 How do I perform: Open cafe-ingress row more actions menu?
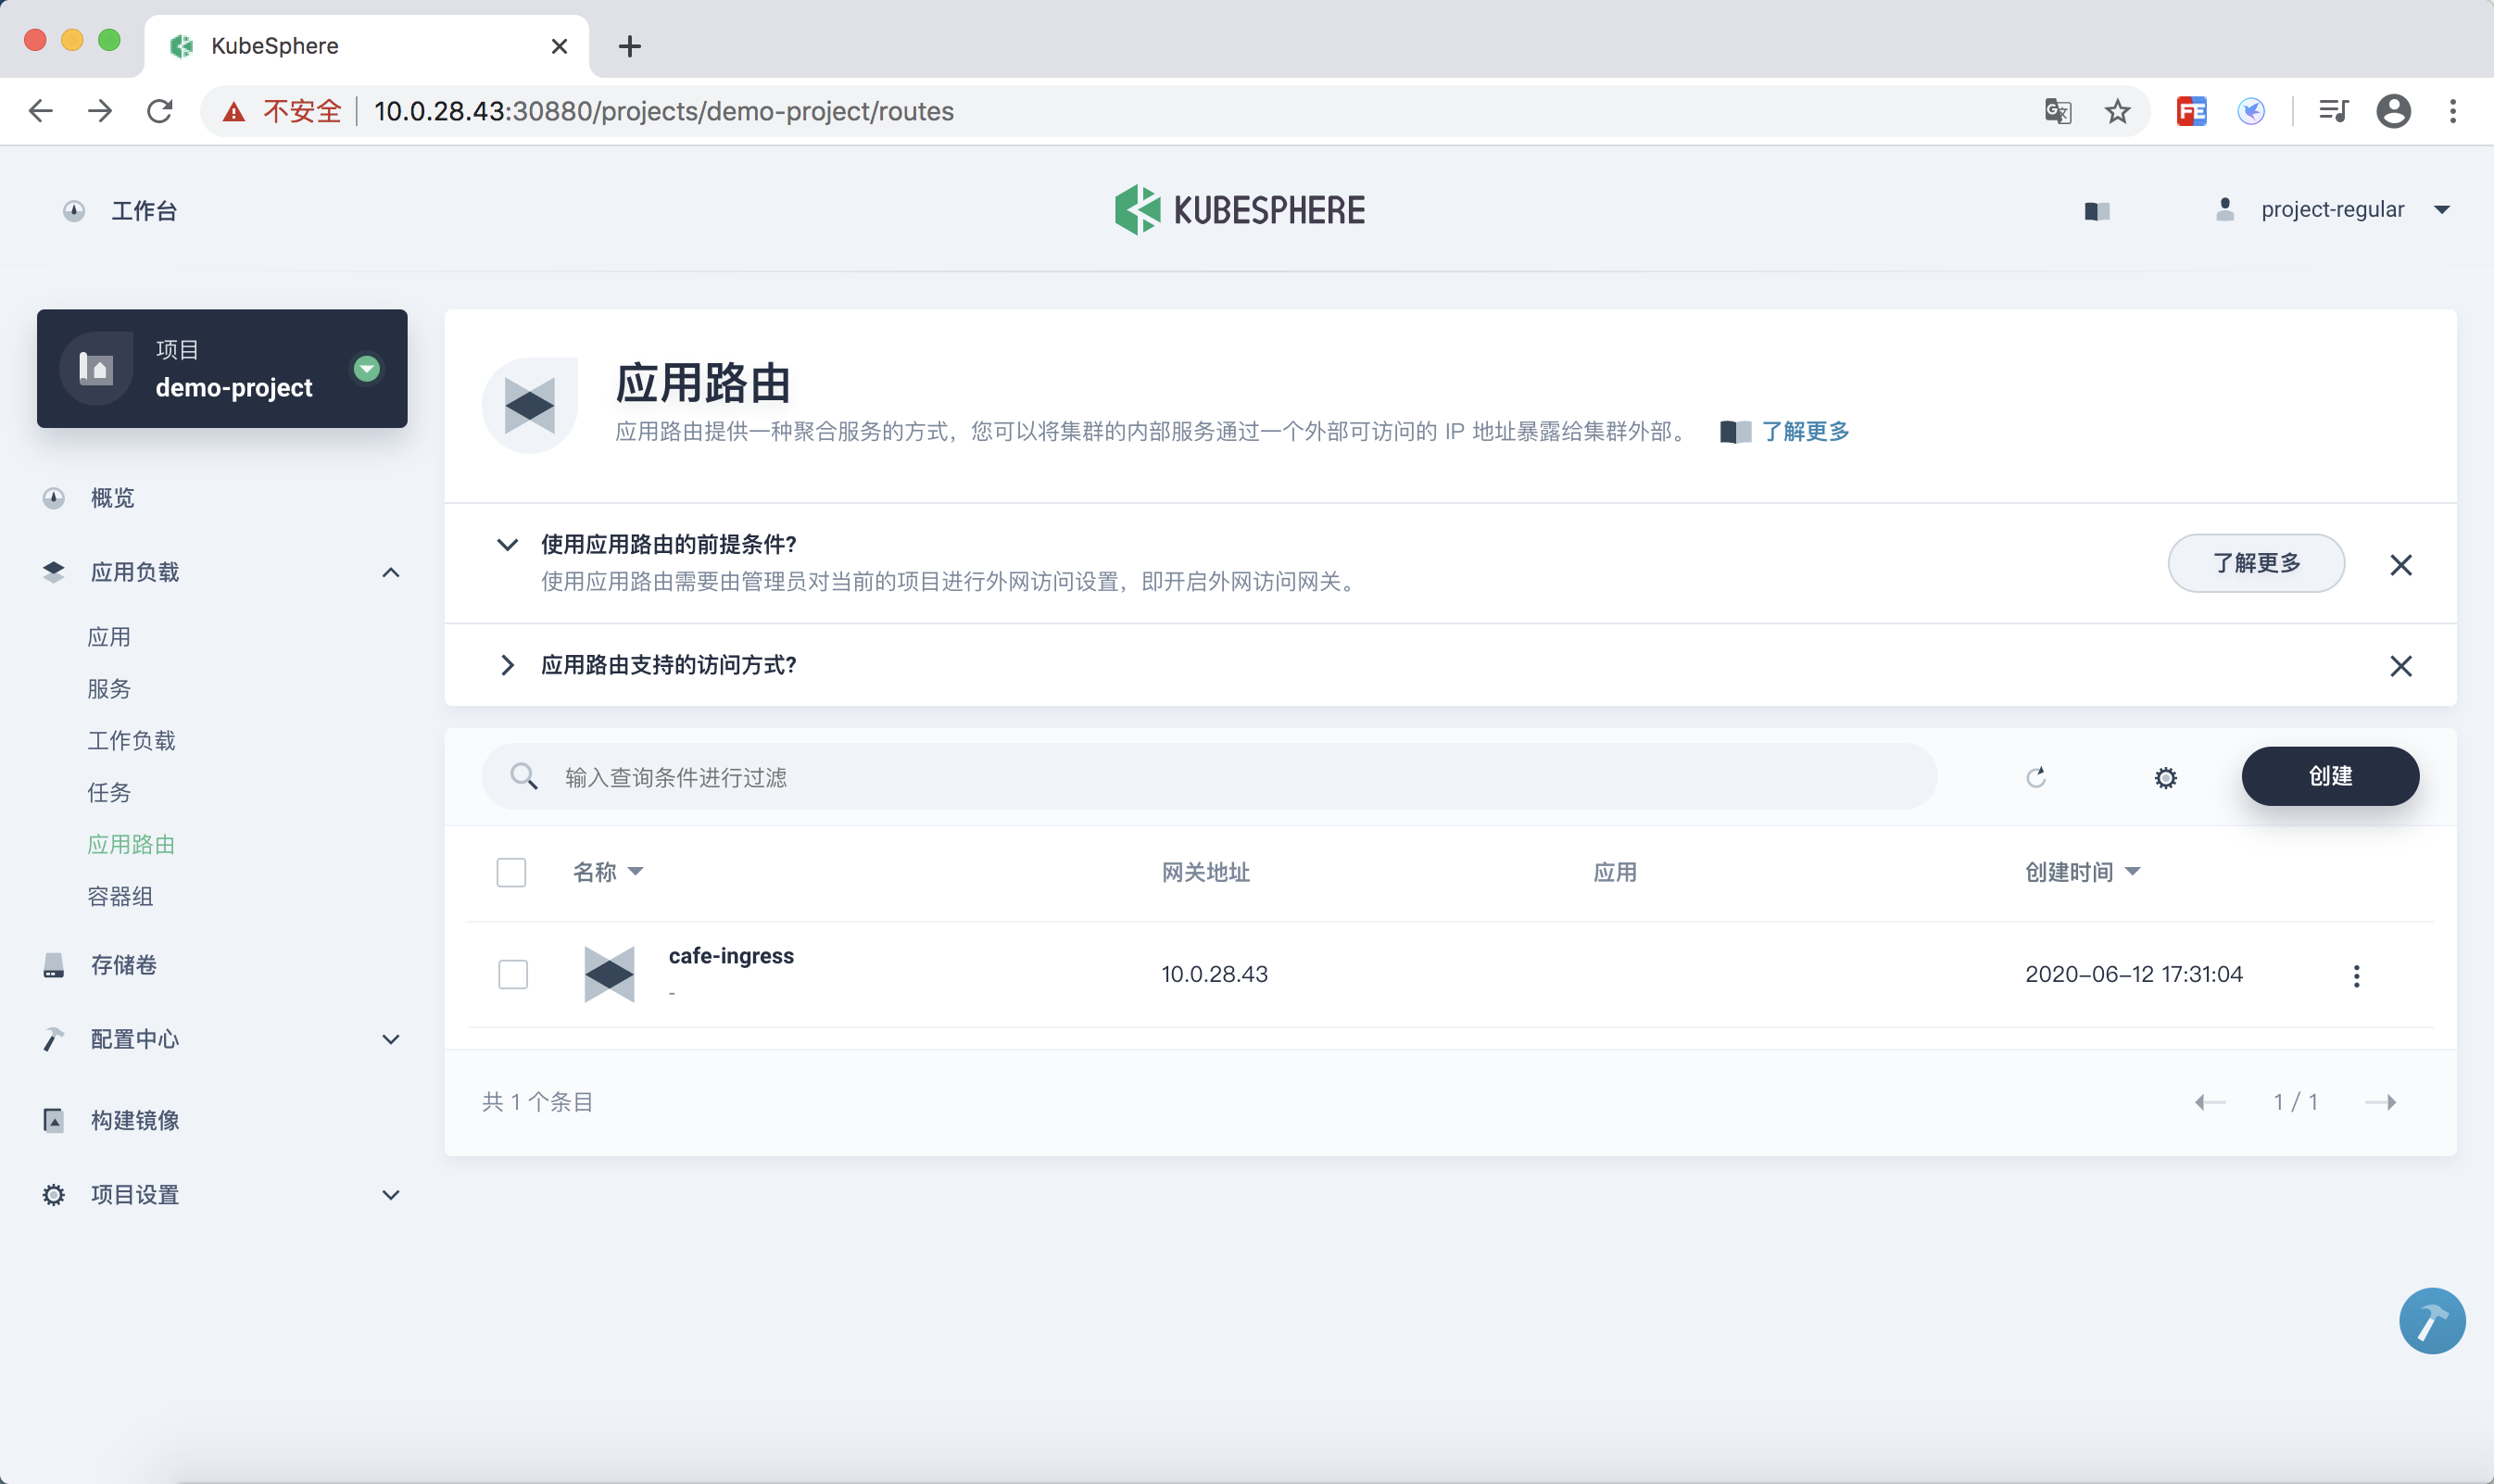coord(2356,975)
